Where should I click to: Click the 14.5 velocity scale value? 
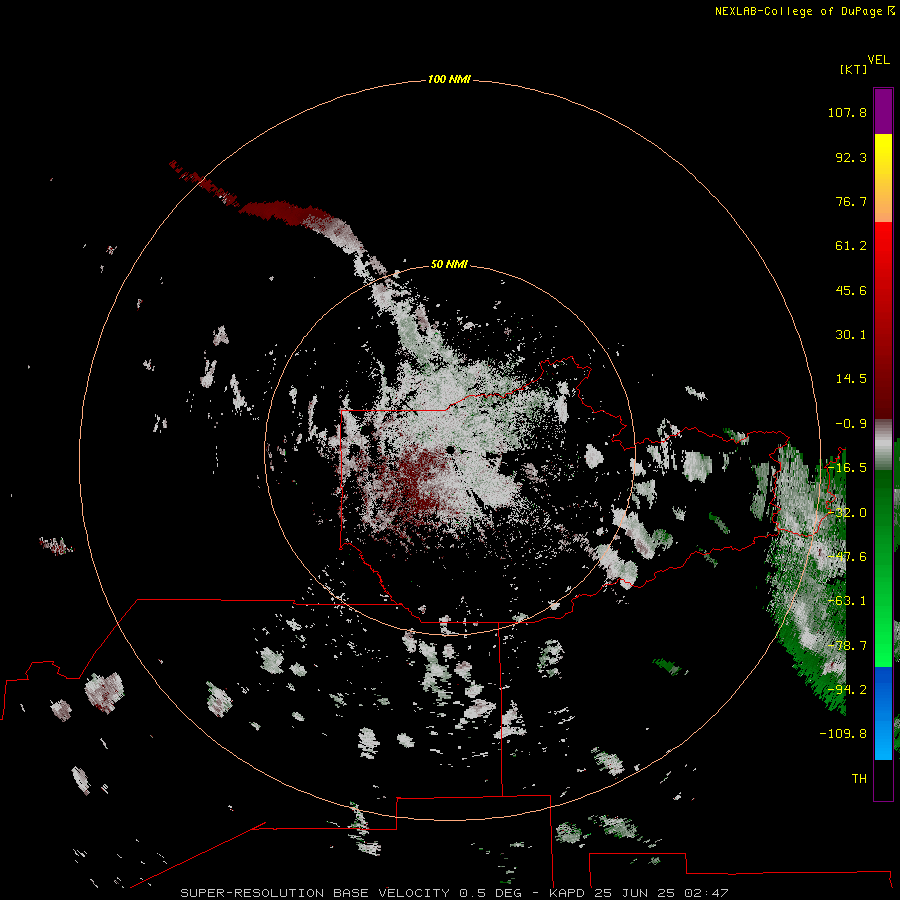pyautogui.click(x=851, y=379)
